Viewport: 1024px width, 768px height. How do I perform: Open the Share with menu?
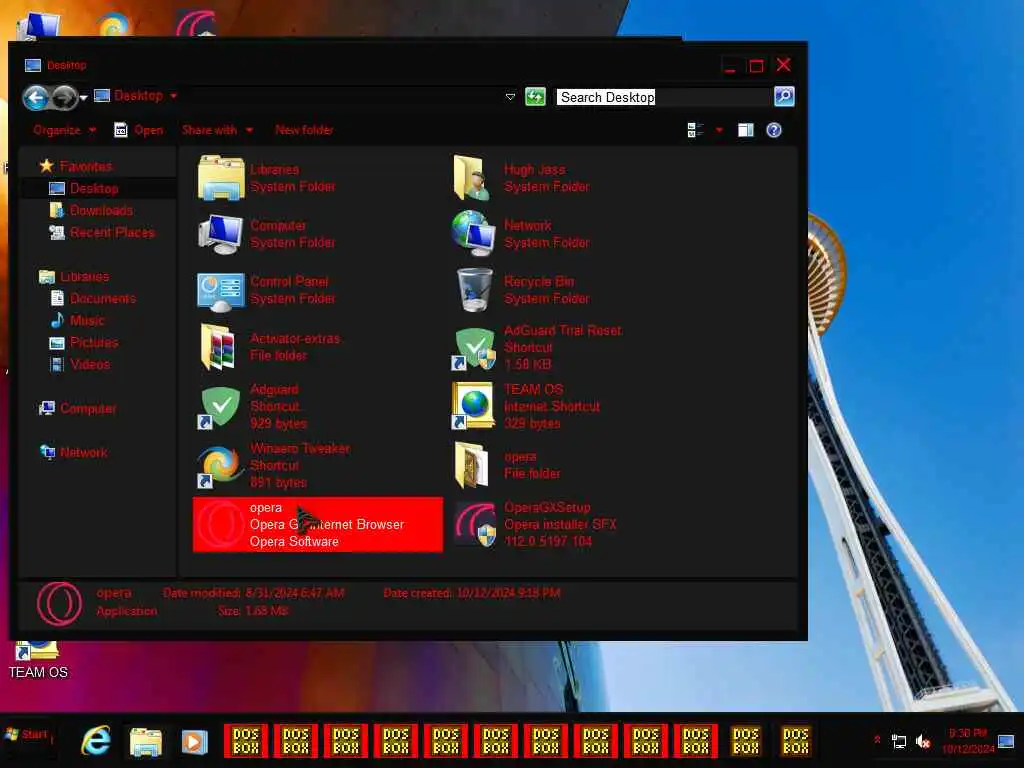(x=217, y=130)
